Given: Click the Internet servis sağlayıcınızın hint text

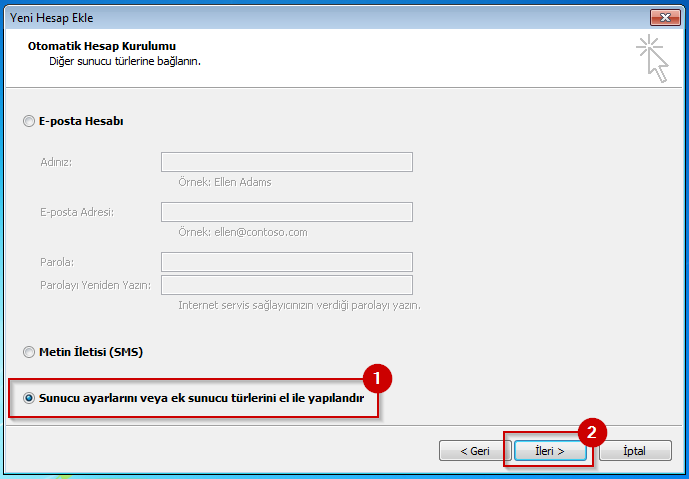Looking at the screenshot, I should pyautogui.click(x=298, y=305).
